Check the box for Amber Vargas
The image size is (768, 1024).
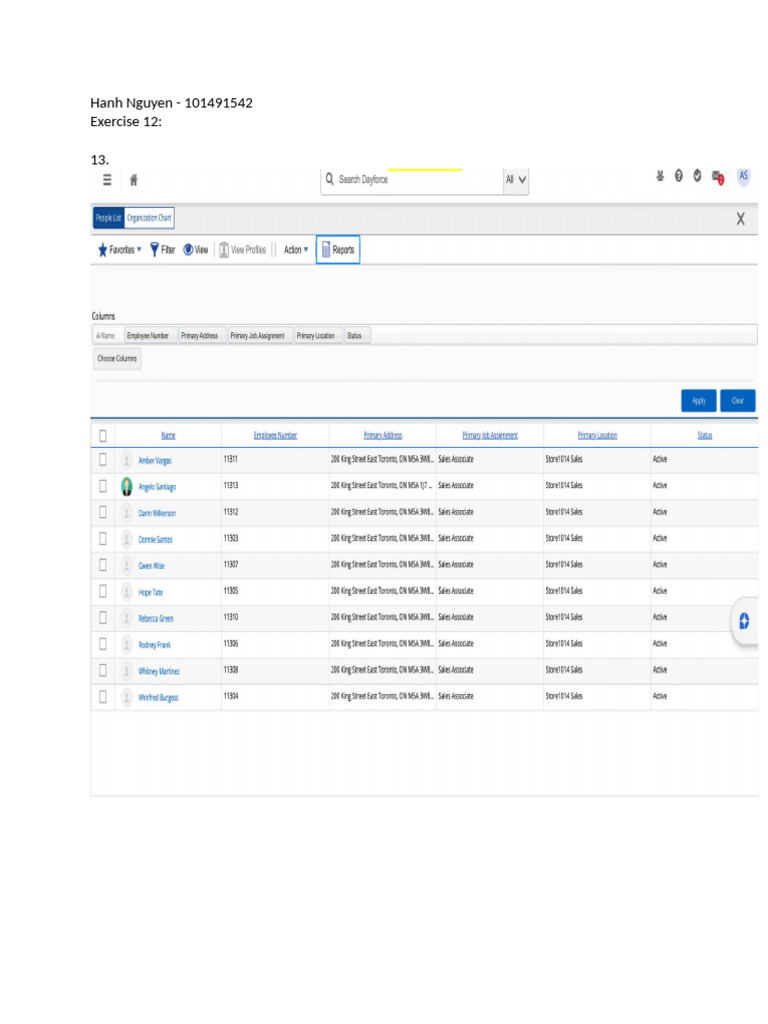102,460
